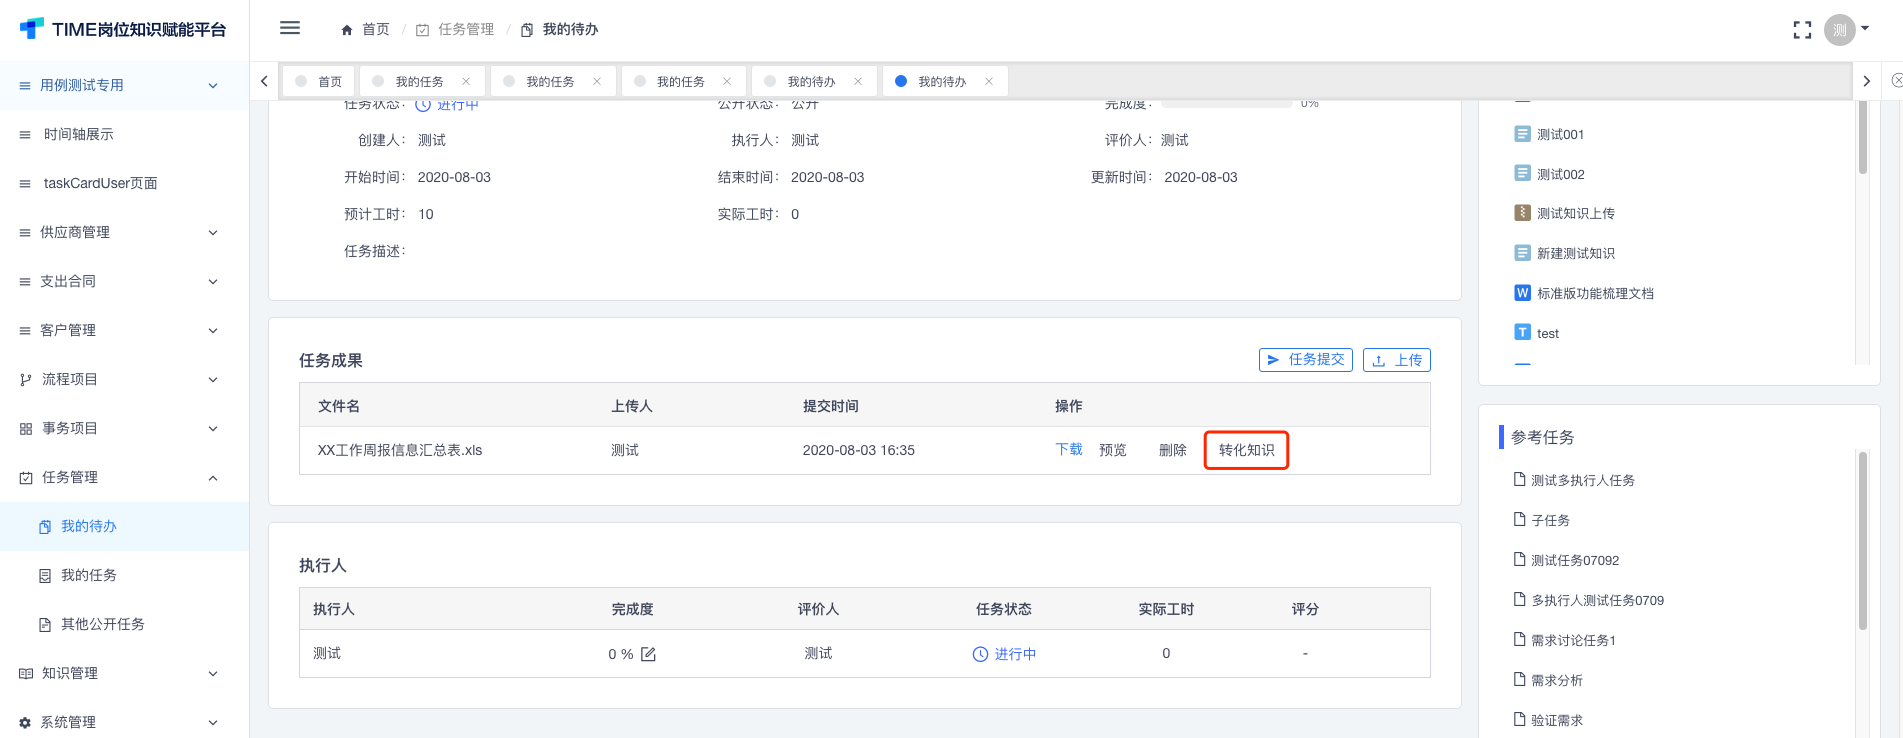Close the first 我的任务 tab
This screenshot has width=1903, height=738.
pos(466,81)
